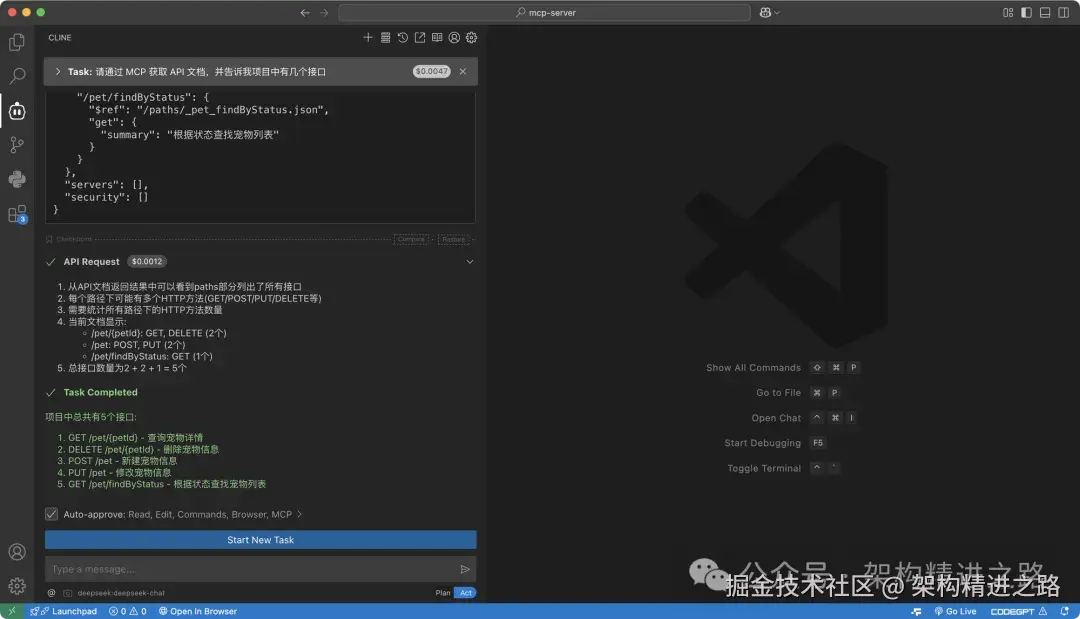Click the $0.0047 task cost badge
Screen dimensions: 1080x619
pyautogui.click(x=431, y=72)
